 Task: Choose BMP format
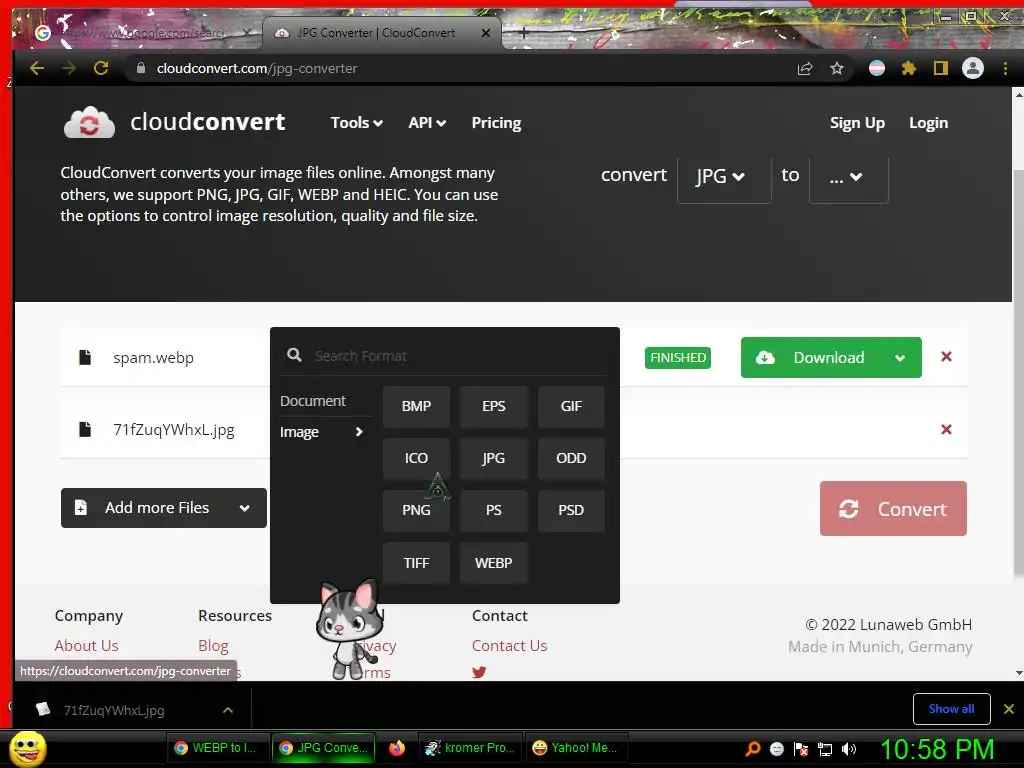(416, 406)
